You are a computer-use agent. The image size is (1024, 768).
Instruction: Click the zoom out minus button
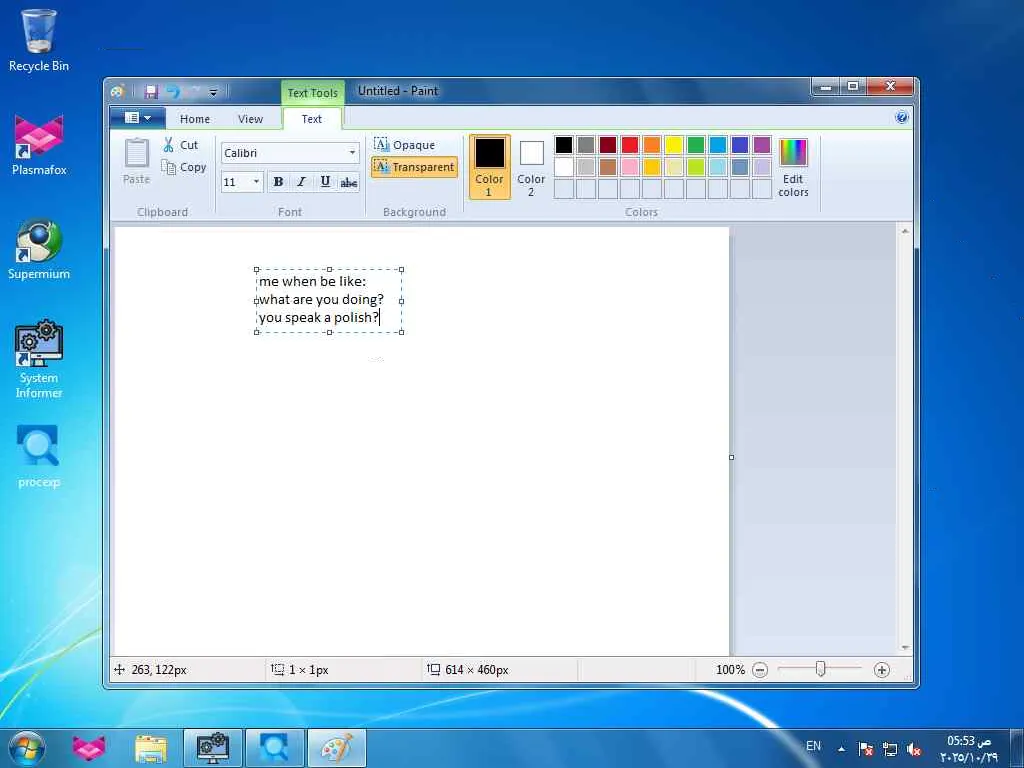tap(760, 669)
